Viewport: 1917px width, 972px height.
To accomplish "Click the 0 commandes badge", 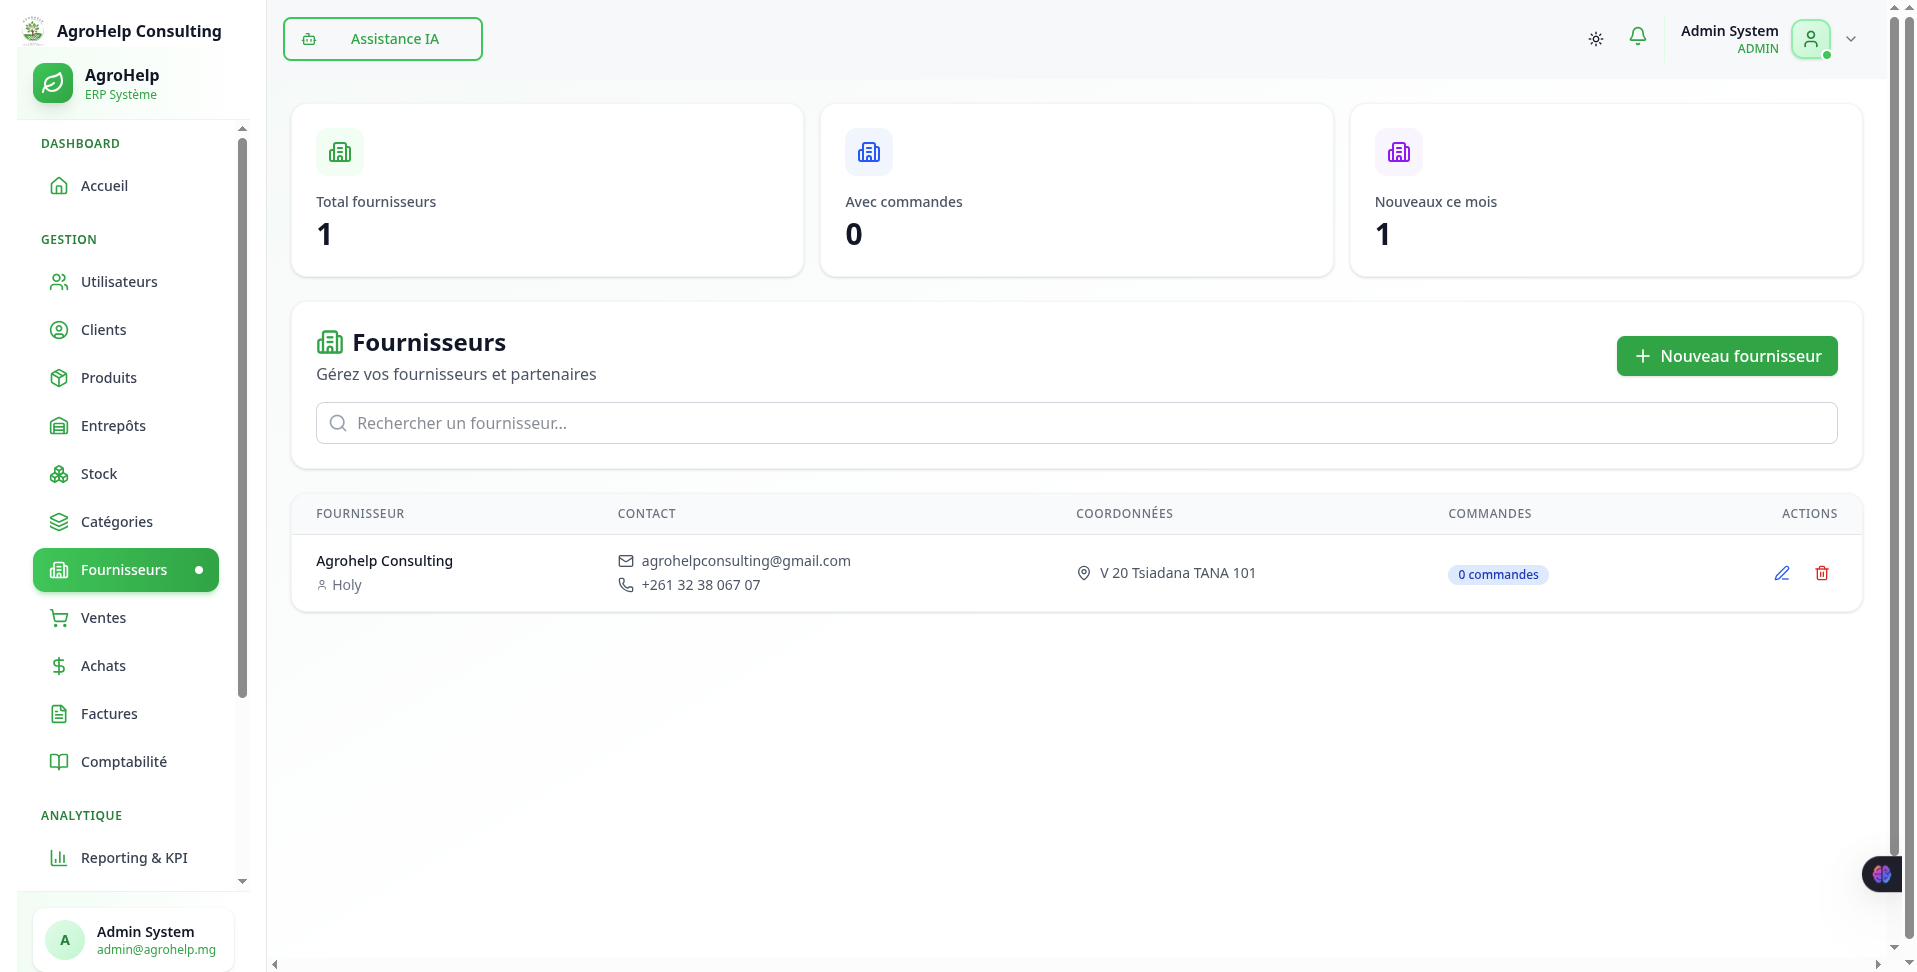I will pyautogui.click(x=1497, y=574).
